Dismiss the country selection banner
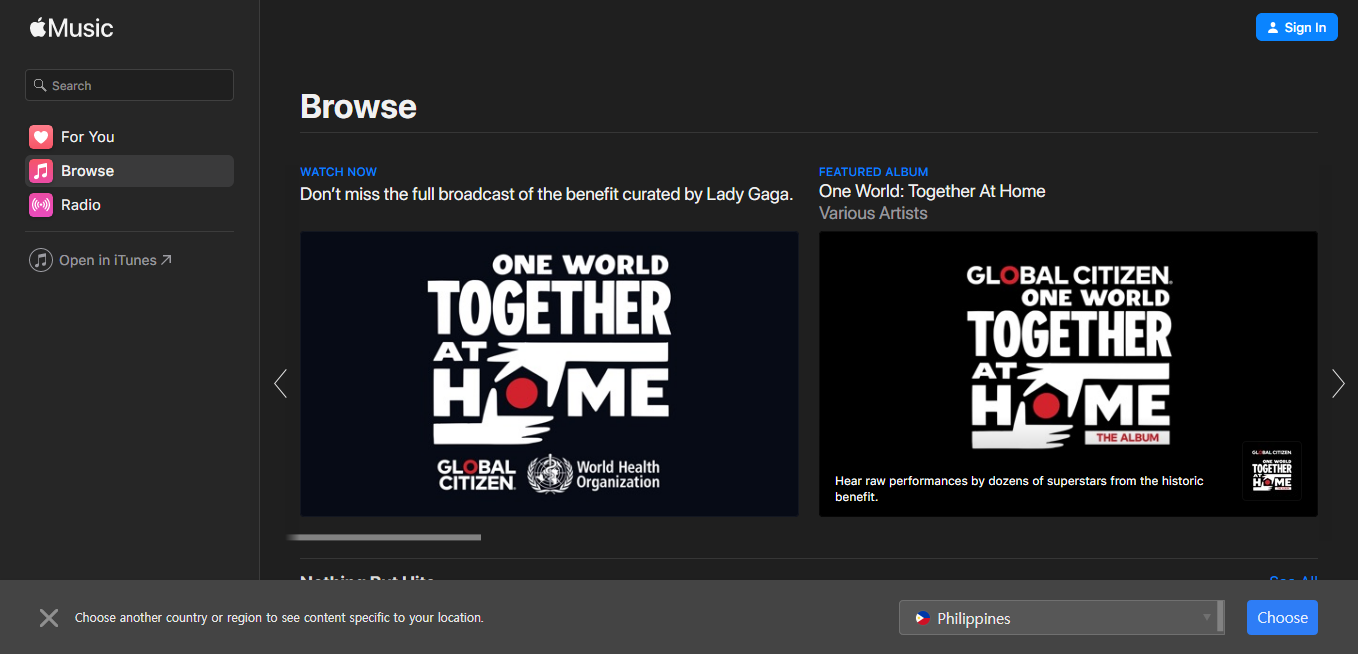Image resolution: width=1358 pixels, height=654 pixels. tap(49, 618)
